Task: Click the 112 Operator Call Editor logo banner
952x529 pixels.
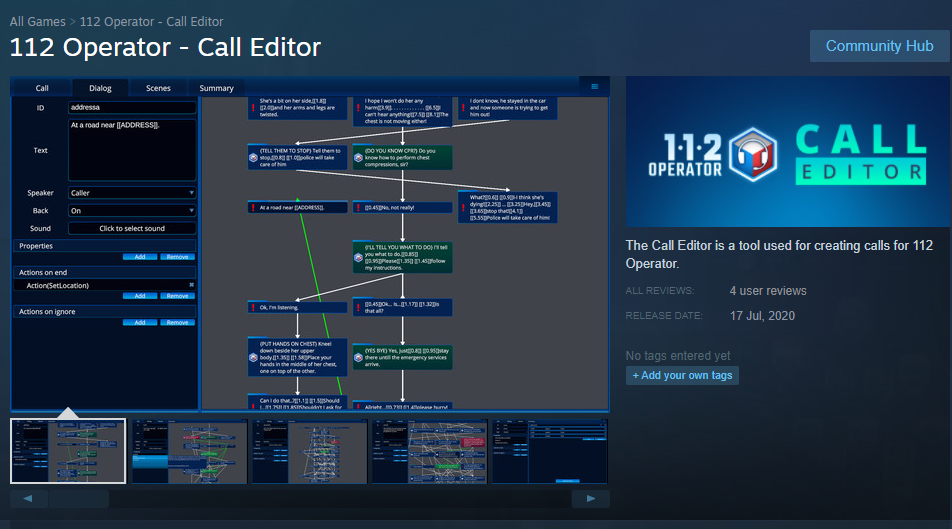Action: pos(787,152)
